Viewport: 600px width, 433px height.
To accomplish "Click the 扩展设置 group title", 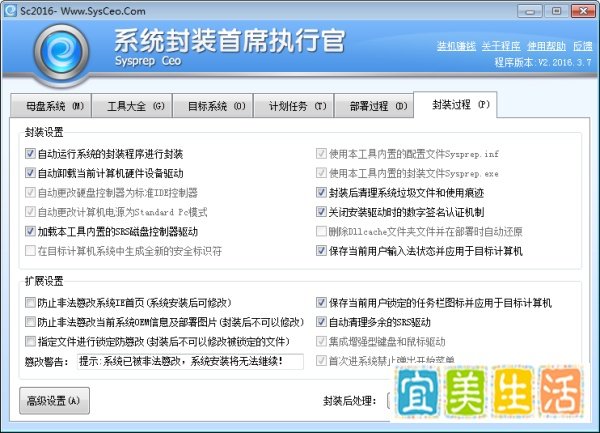I will (44, 281).
